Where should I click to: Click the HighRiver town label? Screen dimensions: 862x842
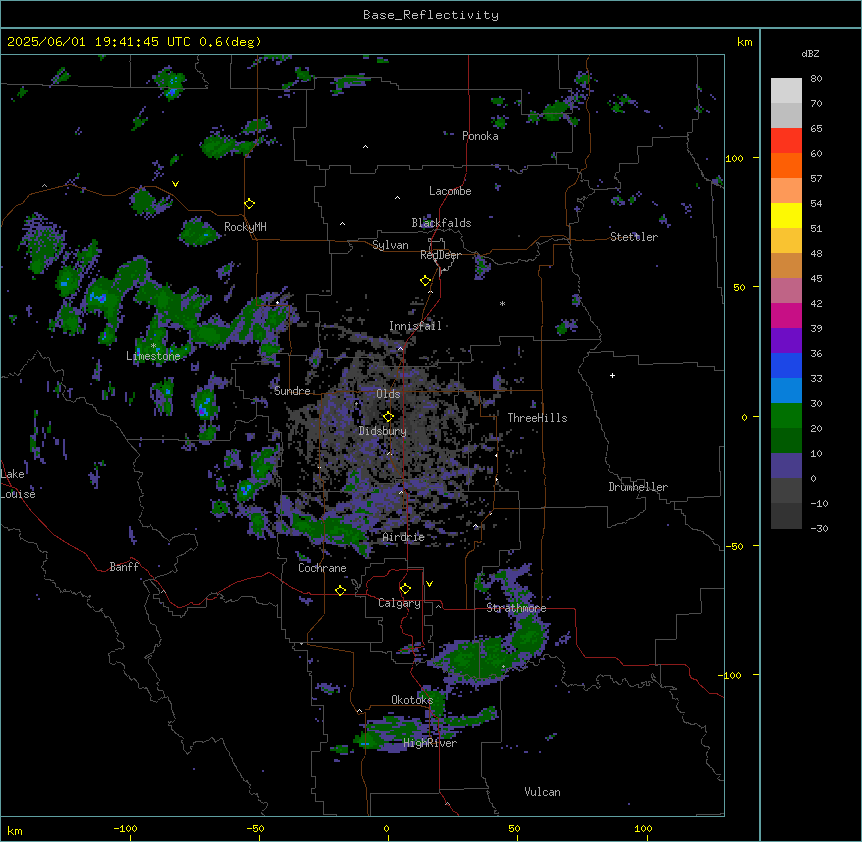pyautogui.click(x=430, y=743)
